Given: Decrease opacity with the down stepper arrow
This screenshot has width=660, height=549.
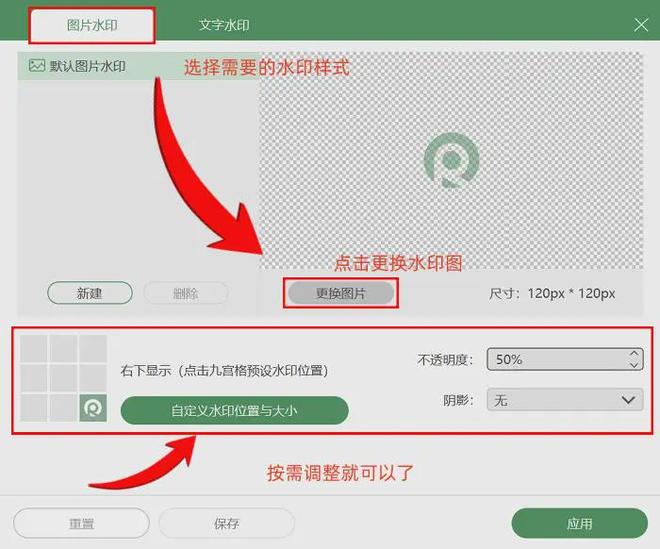Looking at the screenshot, I should pos(634,365).
